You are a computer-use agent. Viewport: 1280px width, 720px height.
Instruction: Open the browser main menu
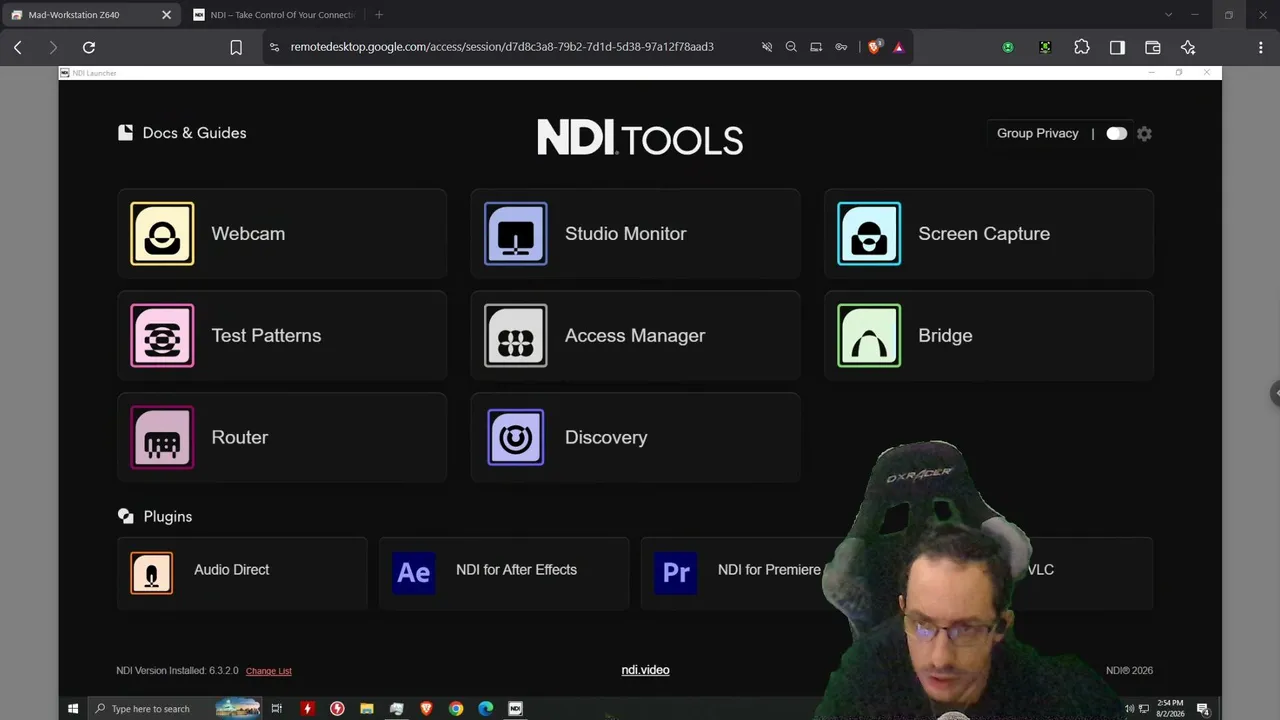click(x=1260, y=47)
